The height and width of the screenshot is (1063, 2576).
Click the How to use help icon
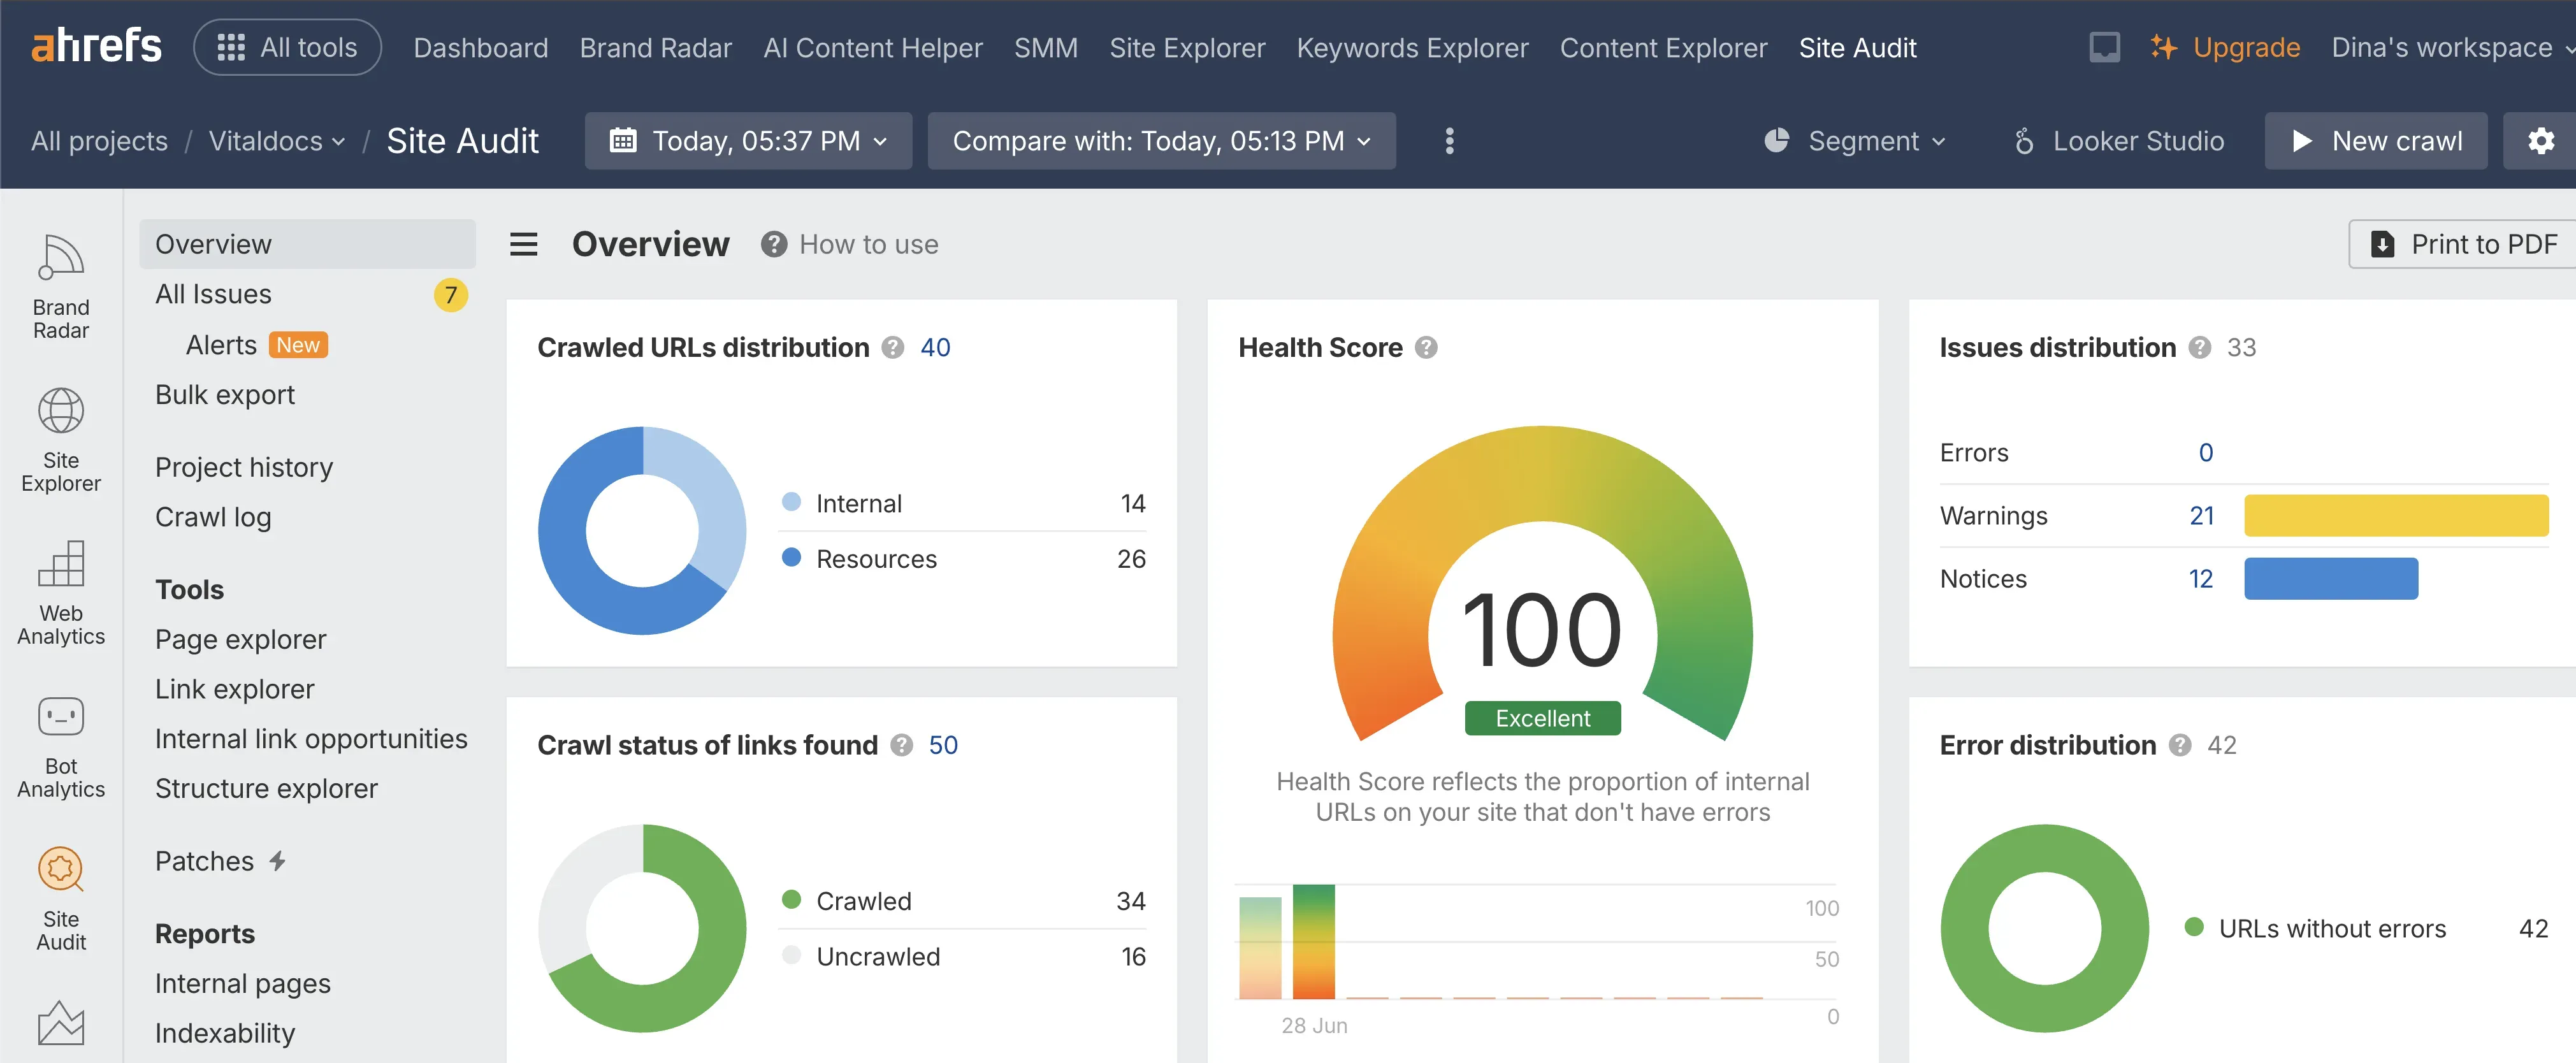point(773,244)
